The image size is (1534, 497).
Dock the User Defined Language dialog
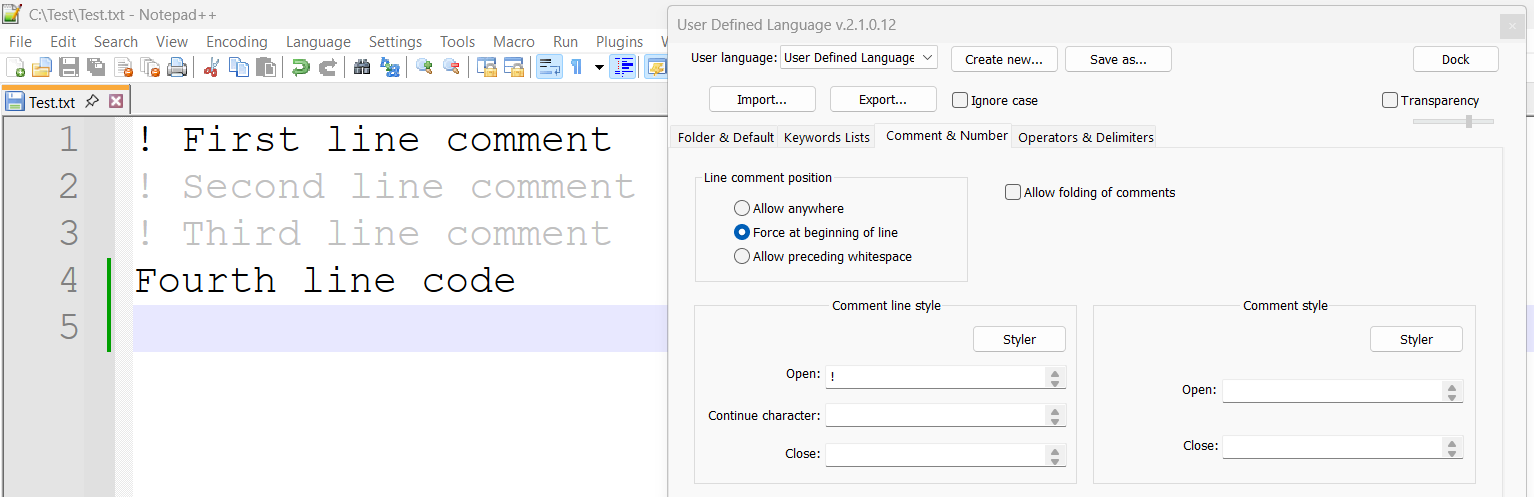(1456, 59)
